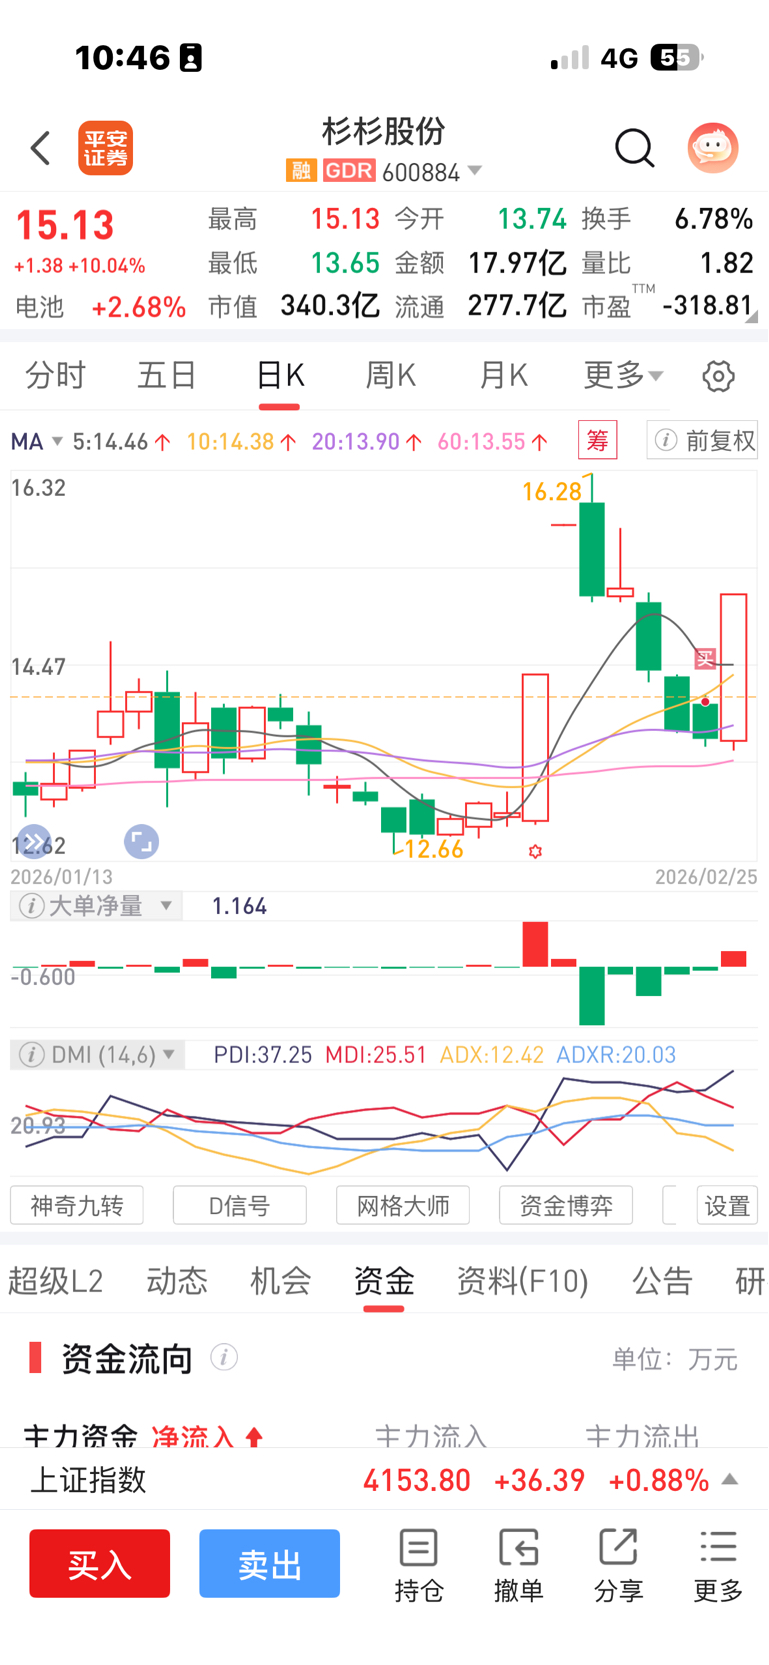Tap the status bar ID card icon
Viewport: 769px width, 1665px height.
191,58
